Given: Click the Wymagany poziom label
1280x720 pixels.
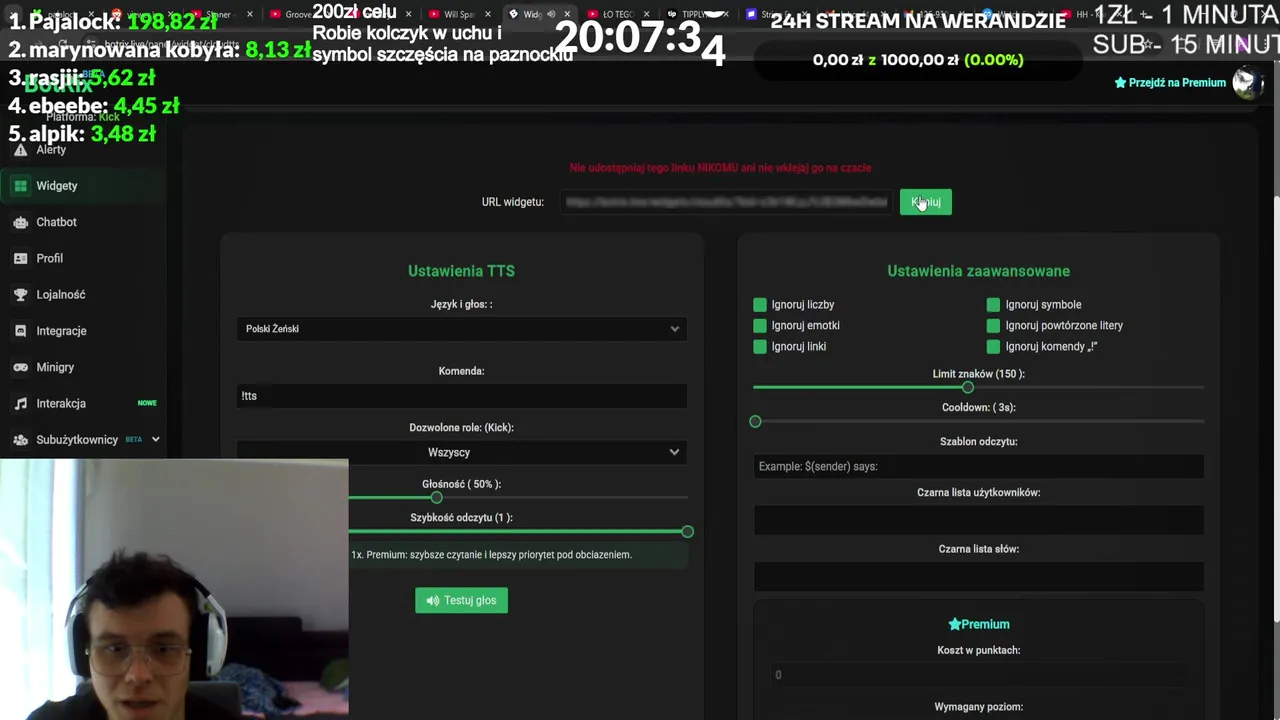Looking at the screenshot, I should coord(979,707).
